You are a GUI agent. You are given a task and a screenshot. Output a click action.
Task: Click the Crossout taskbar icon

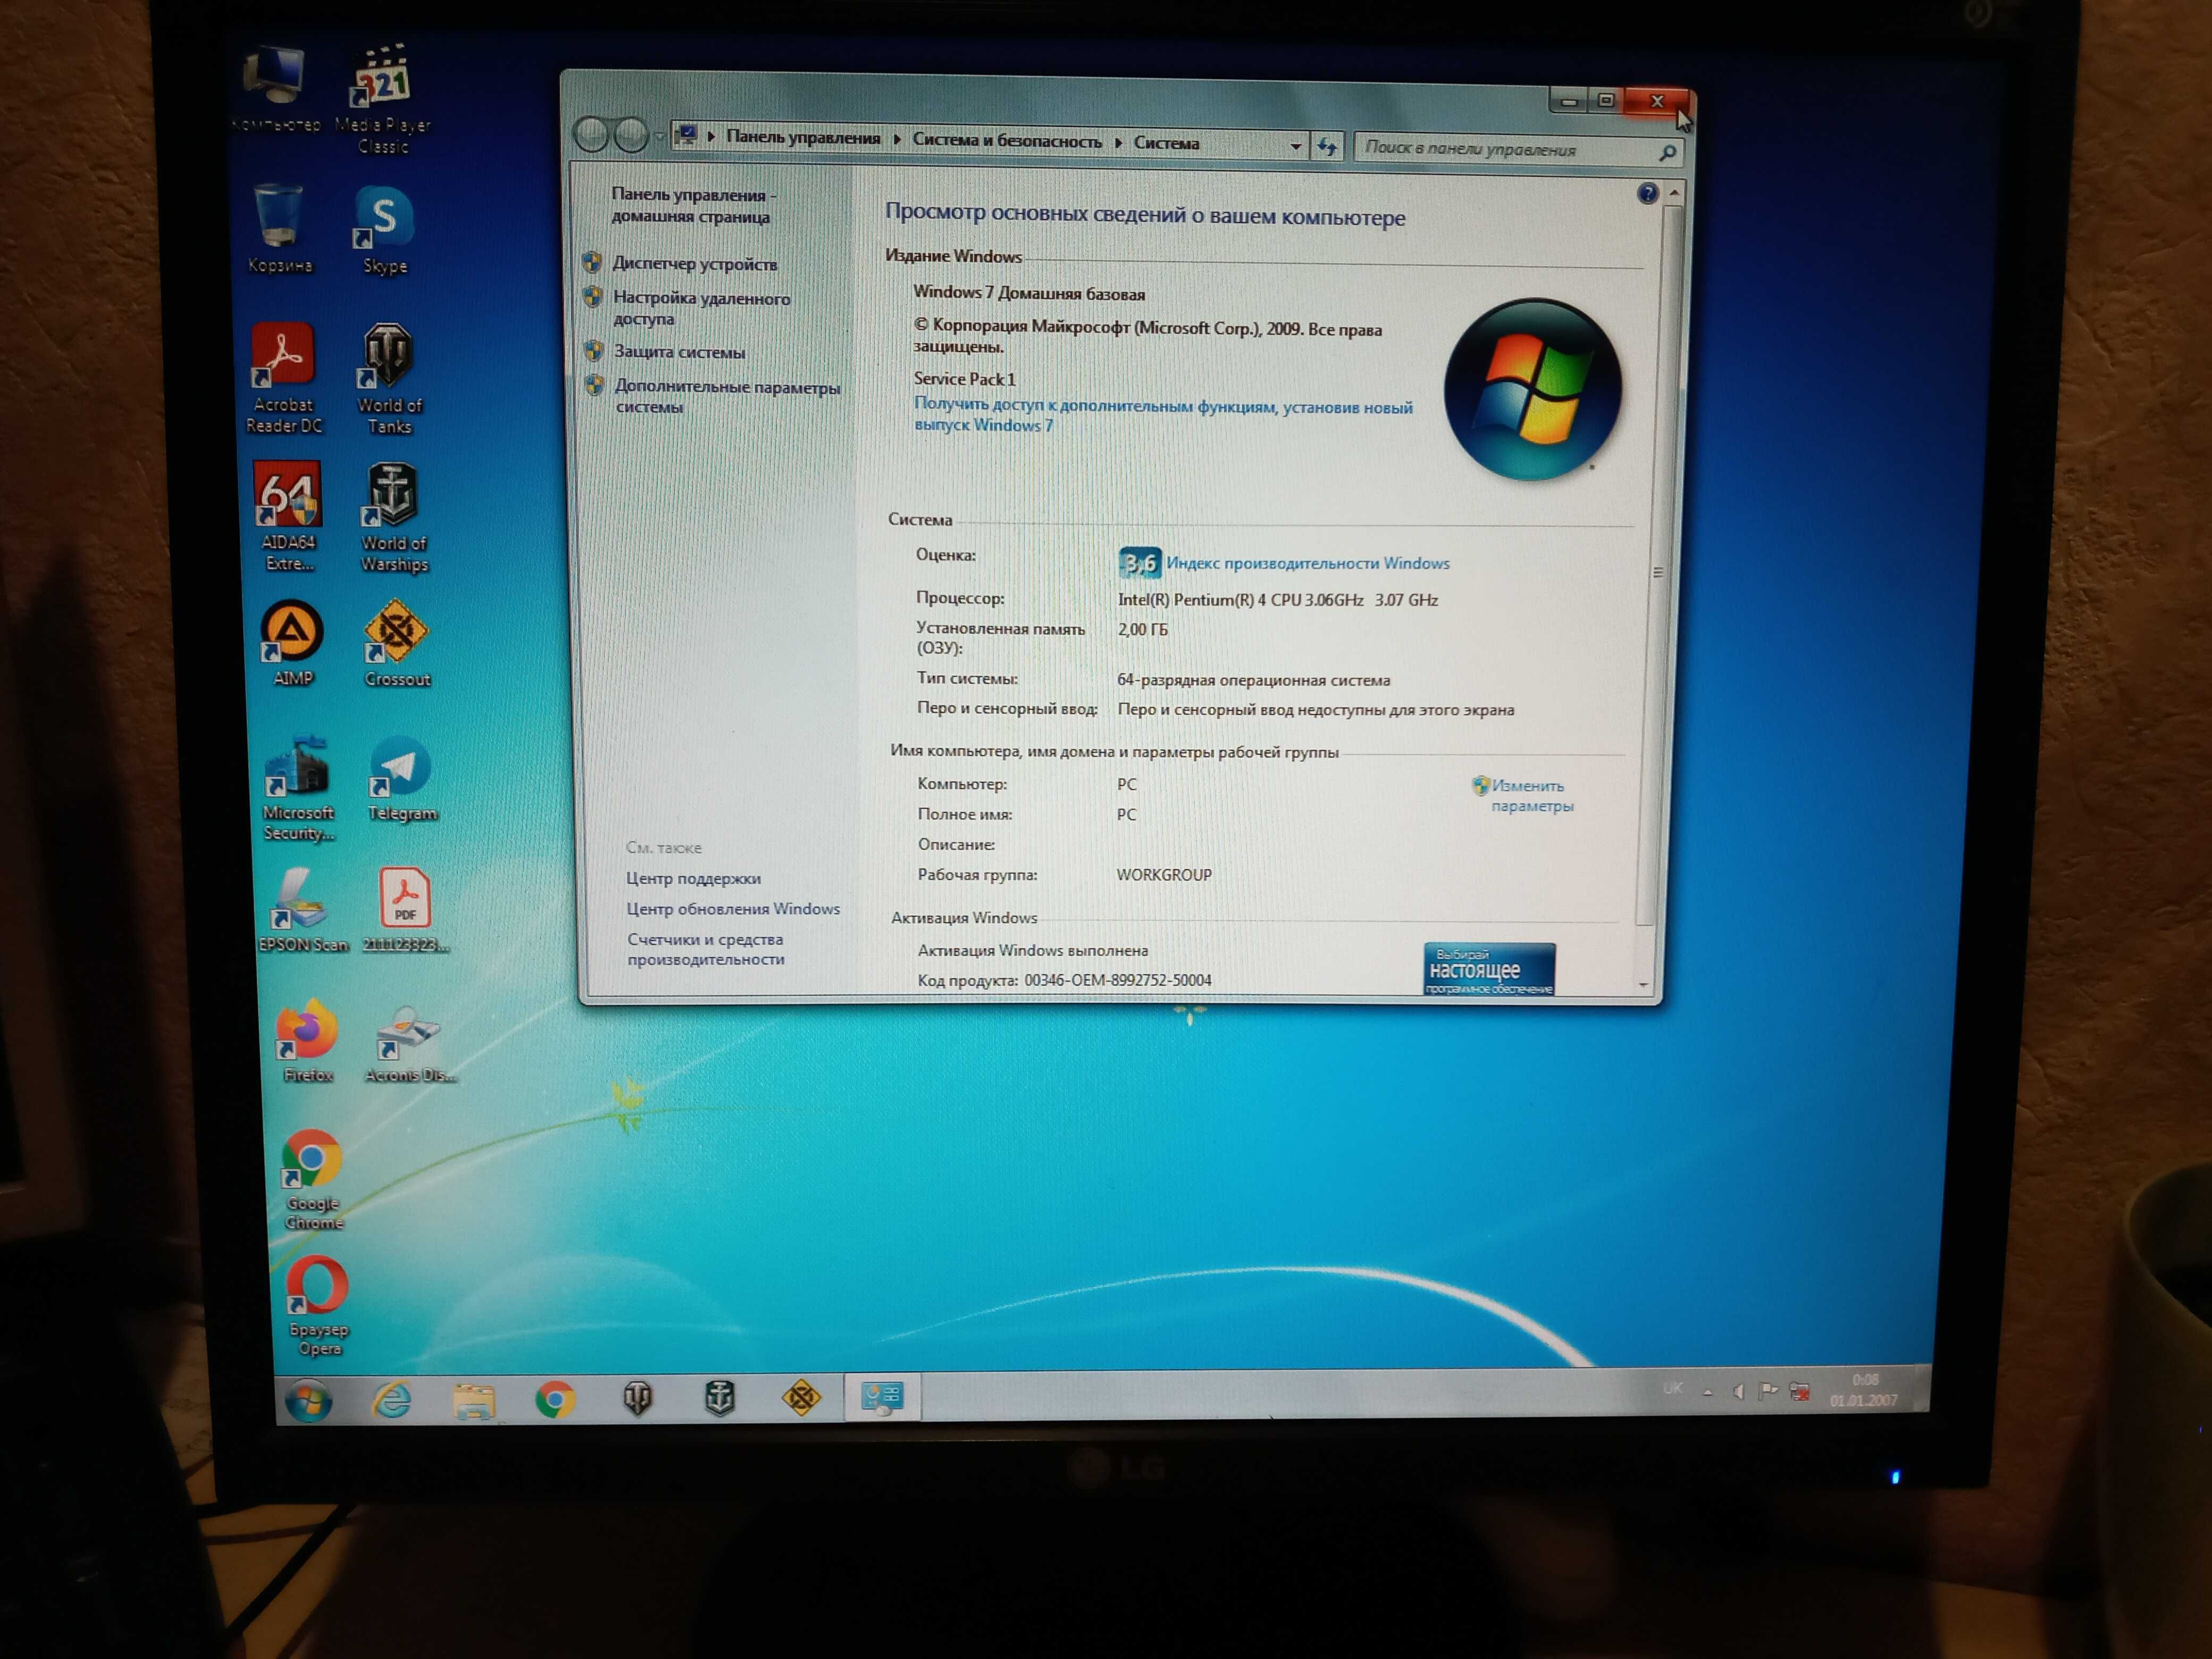click(x=800, y=1397)
